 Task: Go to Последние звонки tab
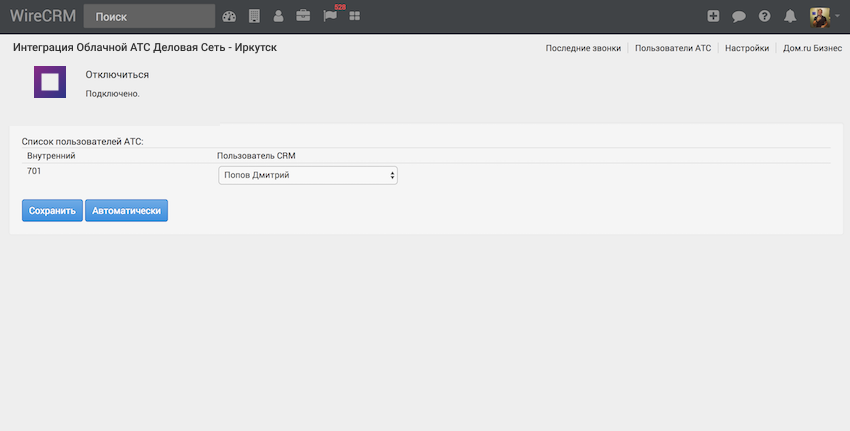tap(583, 48)
